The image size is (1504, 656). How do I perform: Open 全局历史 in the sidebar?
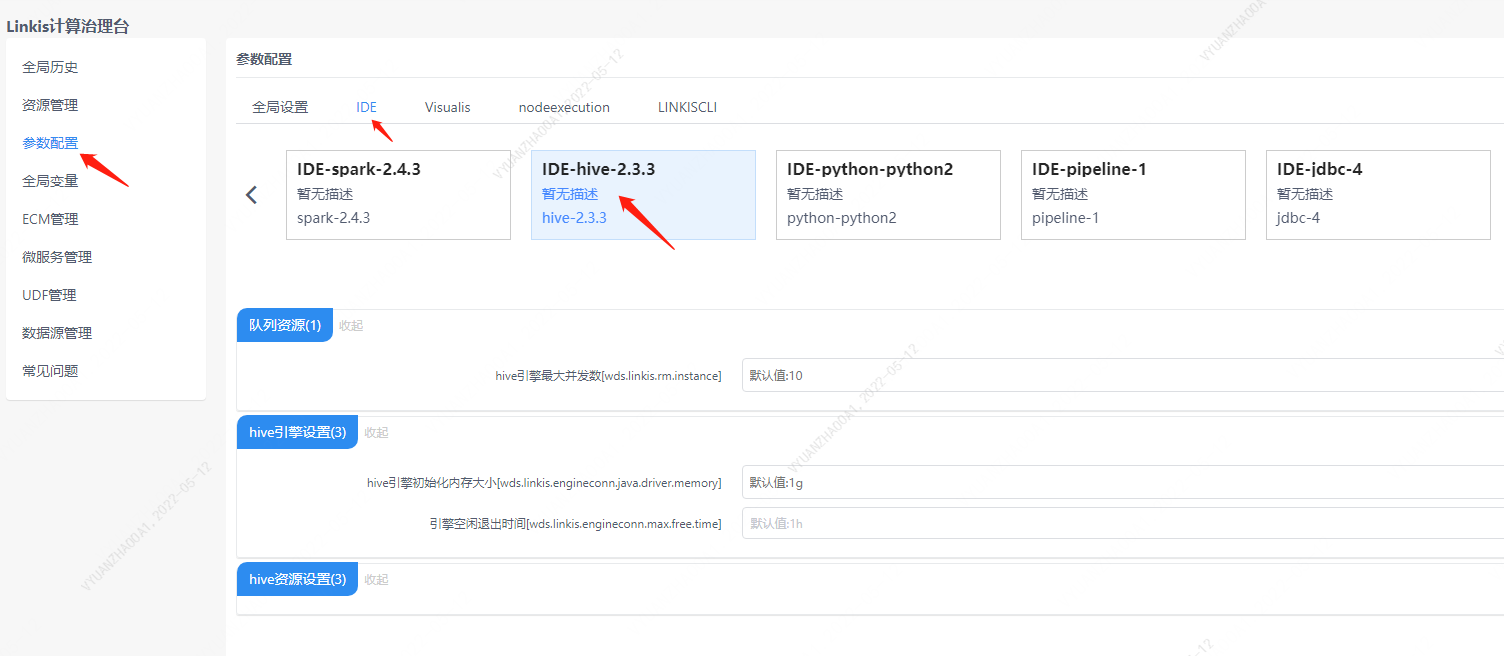[50, 67]
